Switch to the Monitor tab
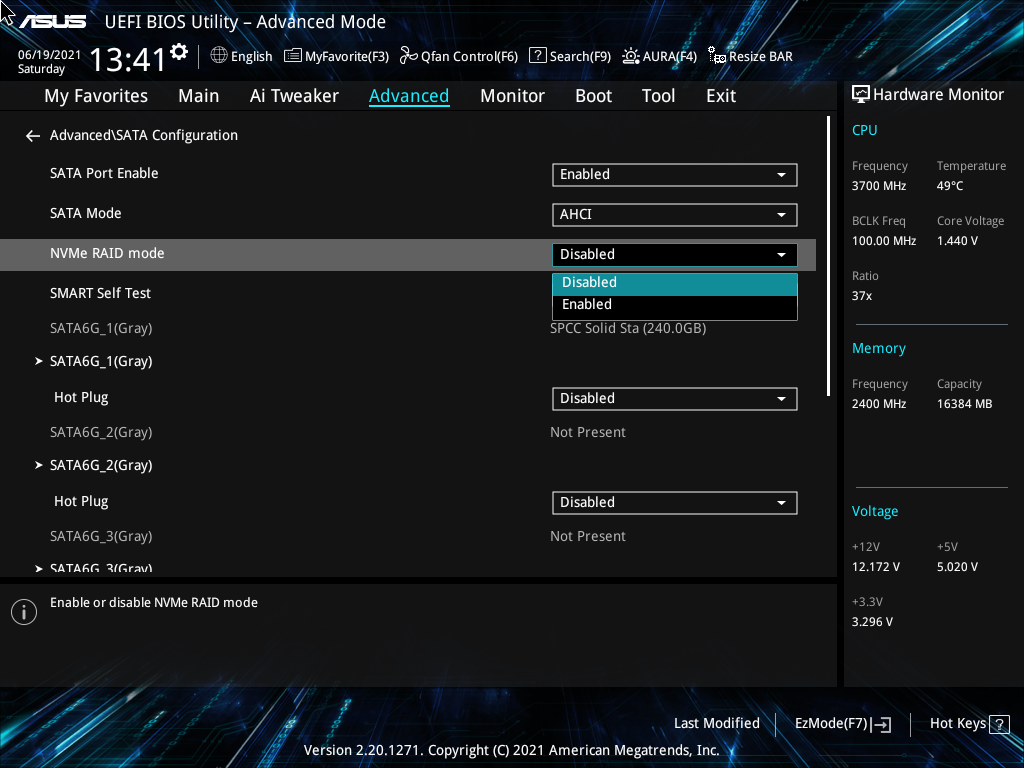 click(x=512, y=96)
